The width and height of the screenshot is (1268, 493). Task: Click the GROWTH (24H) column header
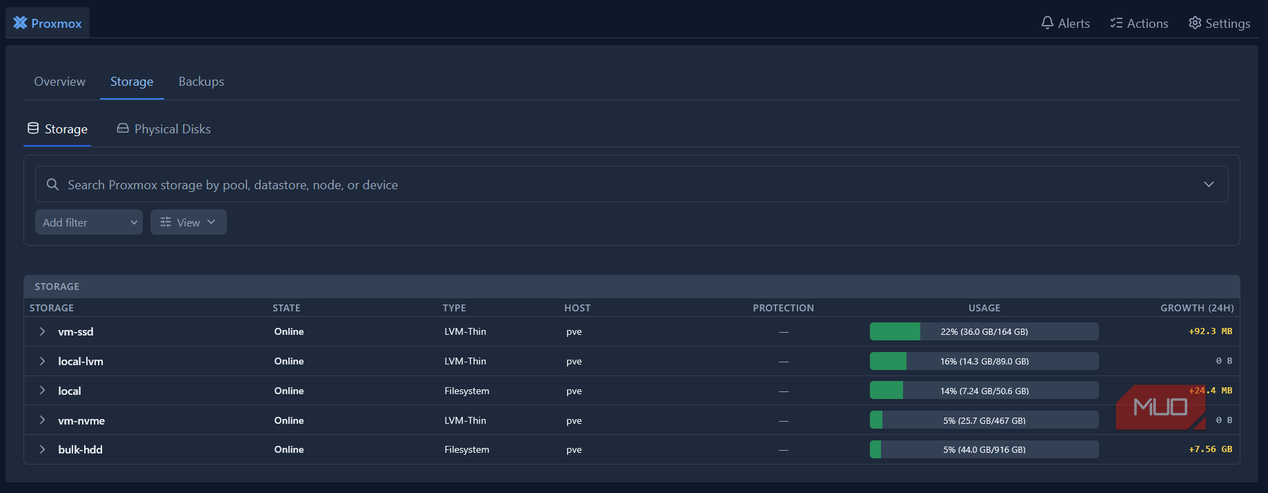[1197, 308]
